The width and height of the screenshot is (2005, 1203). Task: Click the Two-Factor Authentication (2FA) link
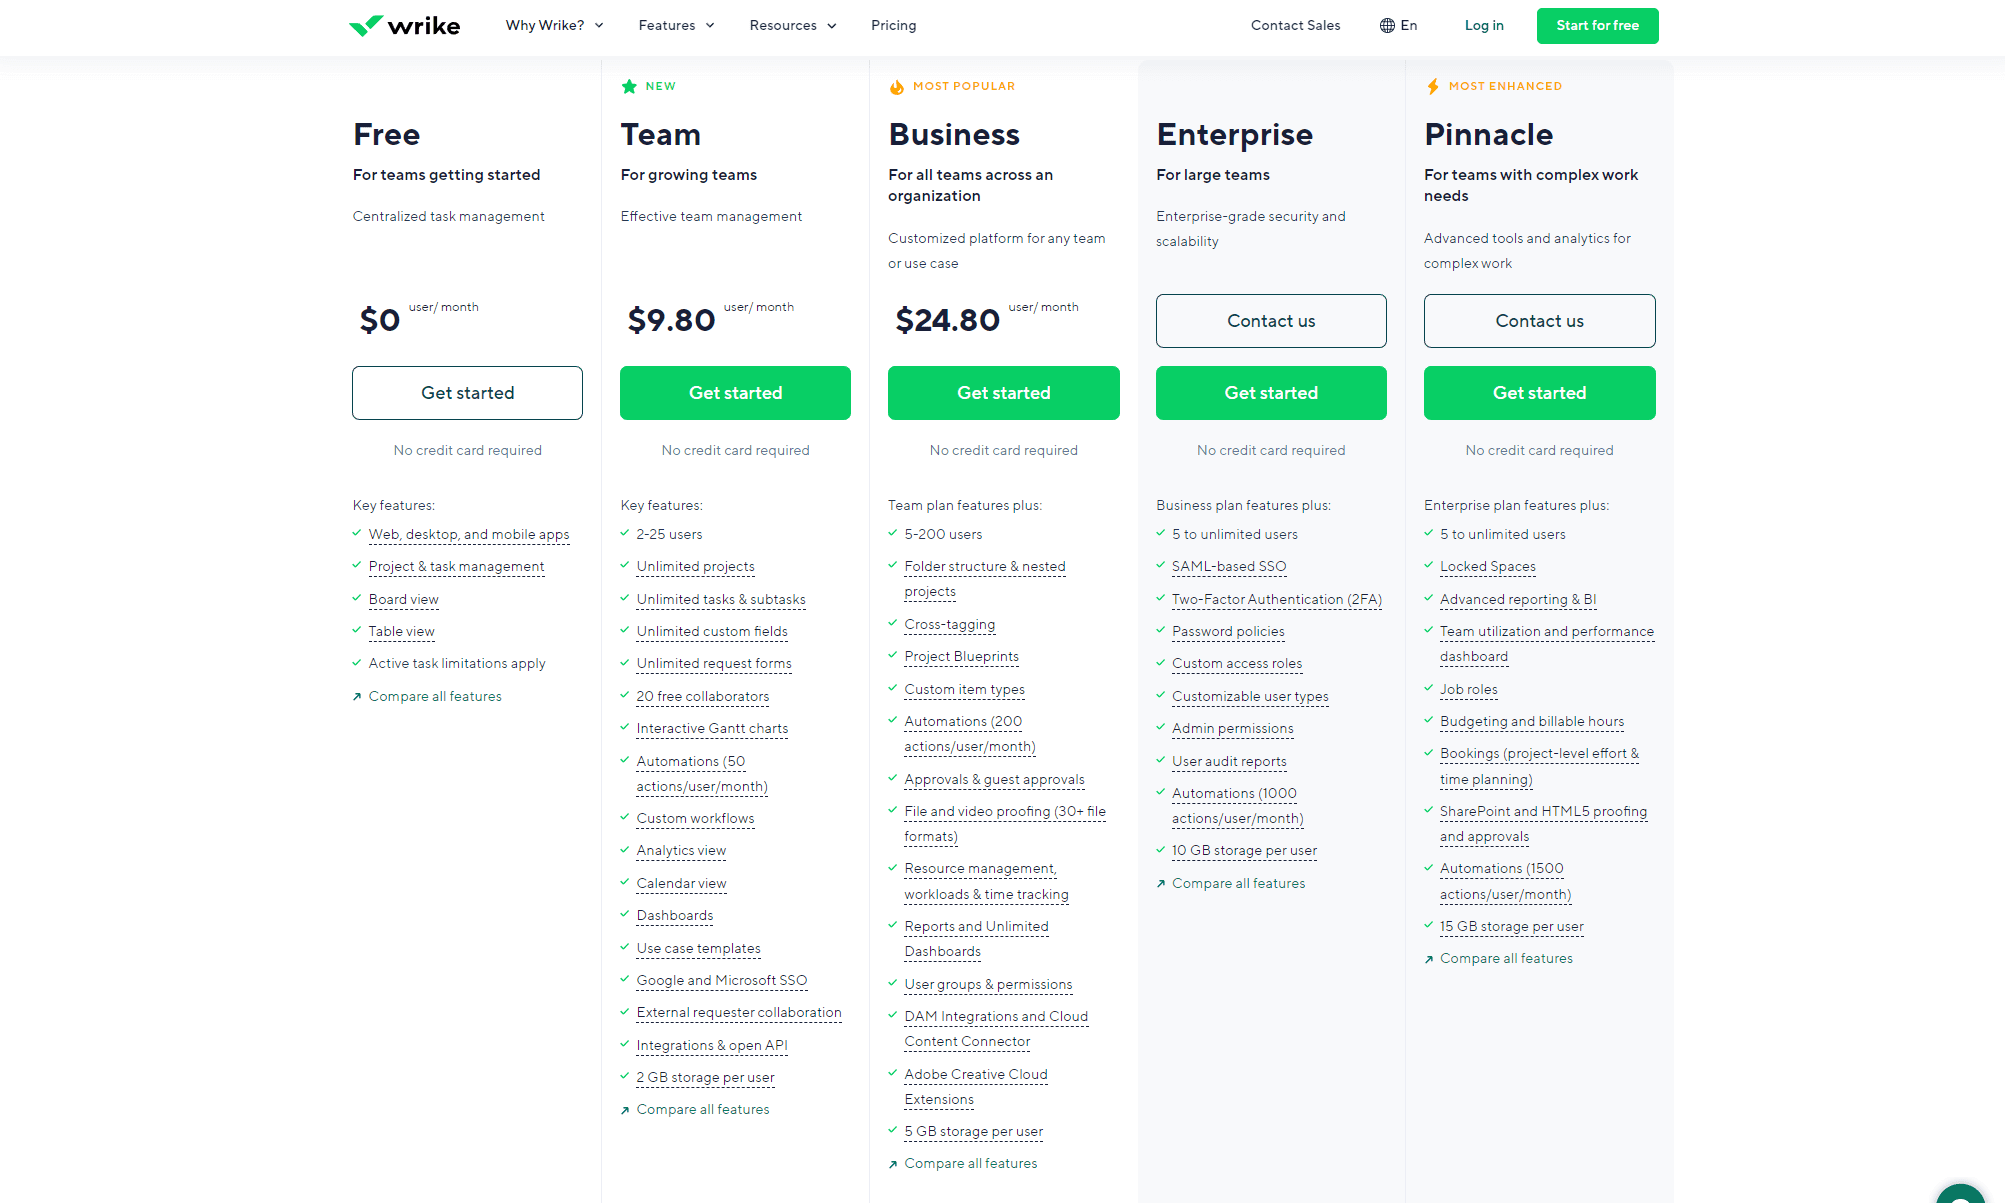pos(1276,599)
